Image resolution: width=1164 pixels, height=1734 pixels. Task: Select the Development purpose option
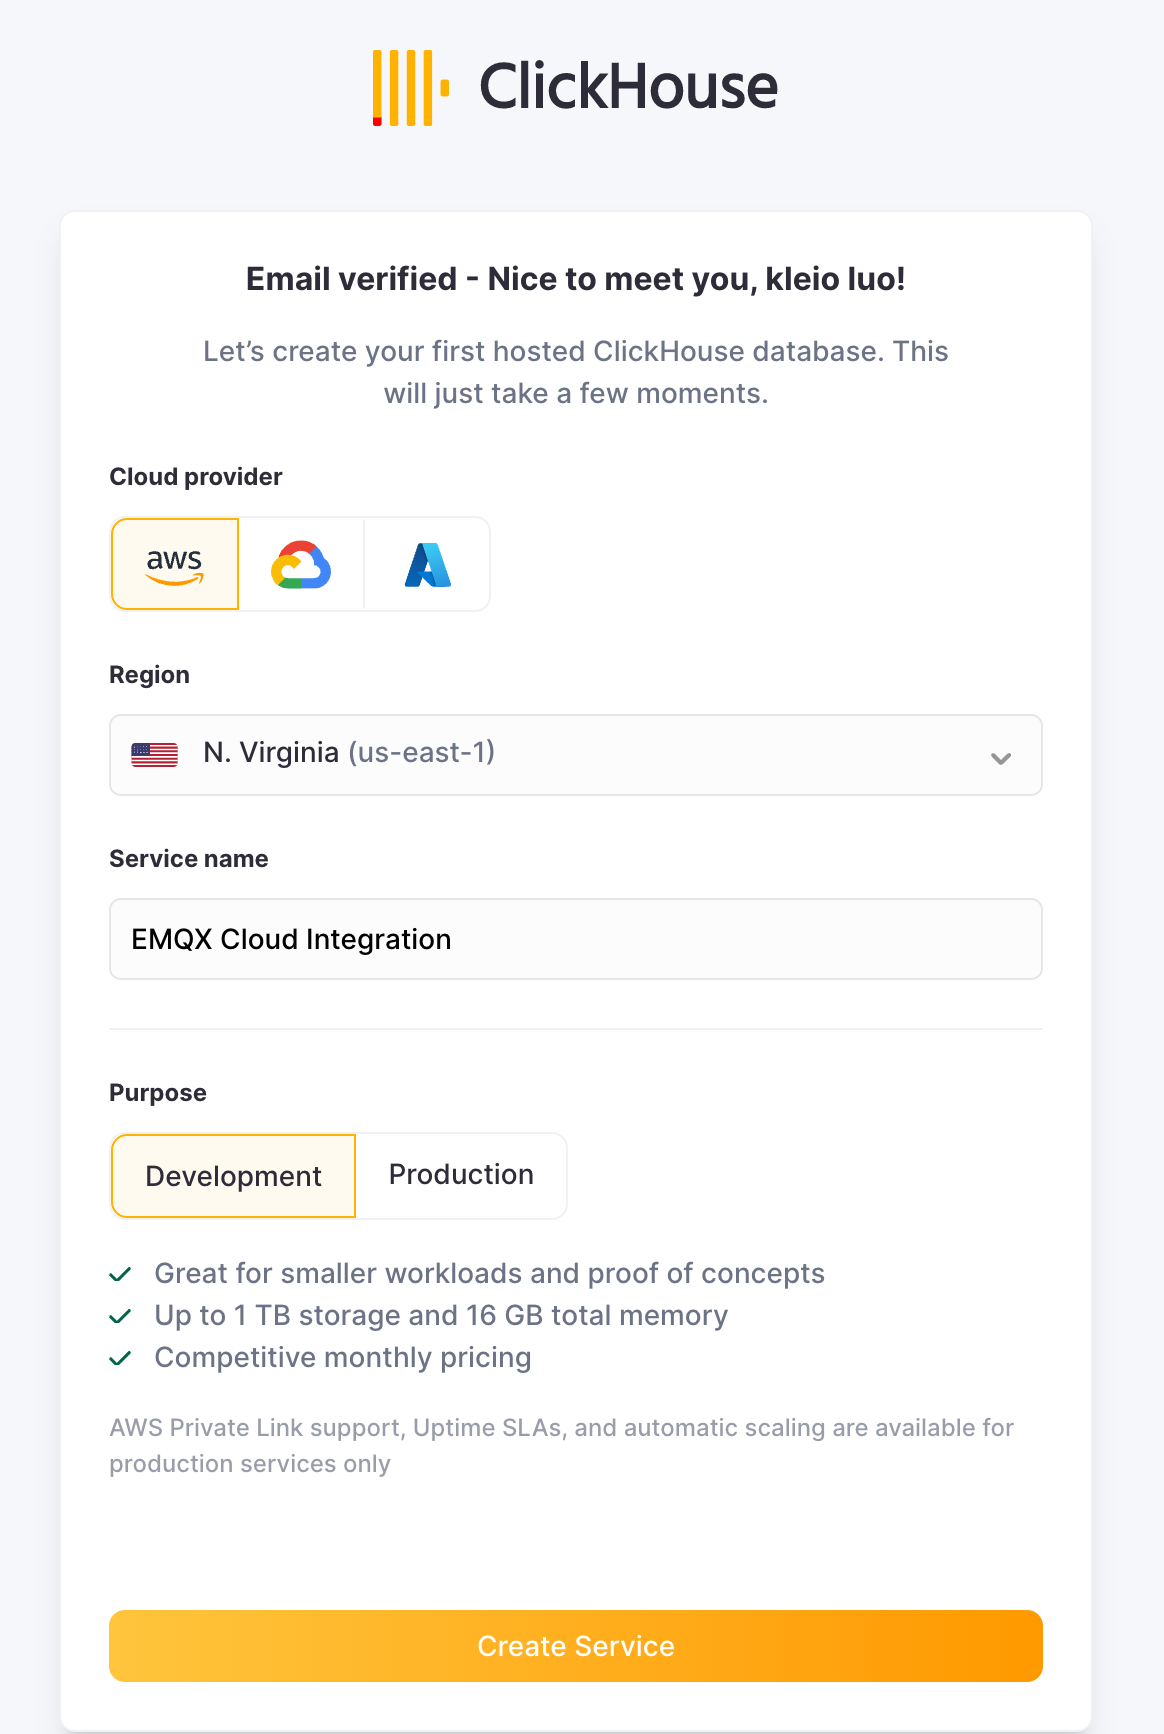(232, 1176)
